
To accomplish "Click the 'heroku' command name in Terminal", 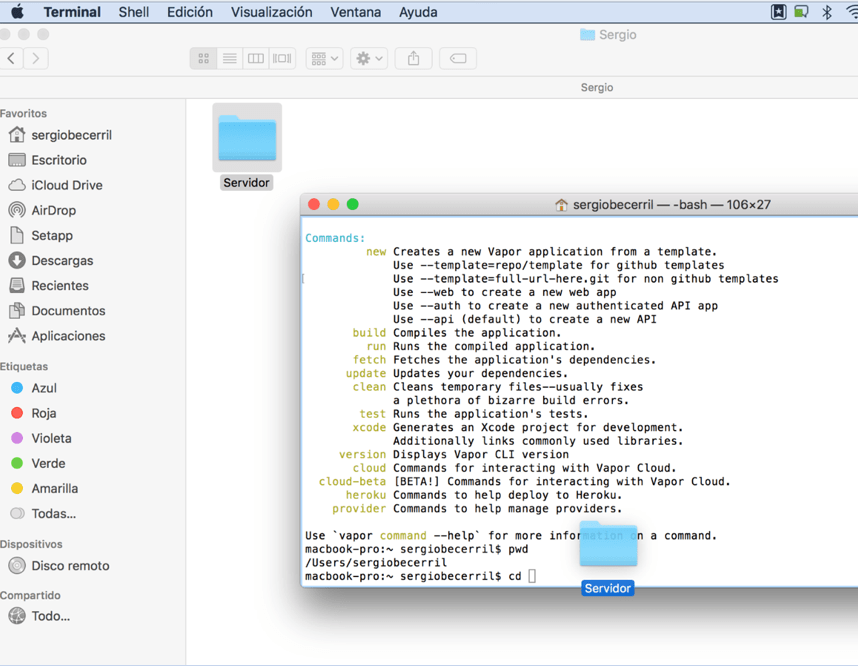I will click(x=366, y=495).
